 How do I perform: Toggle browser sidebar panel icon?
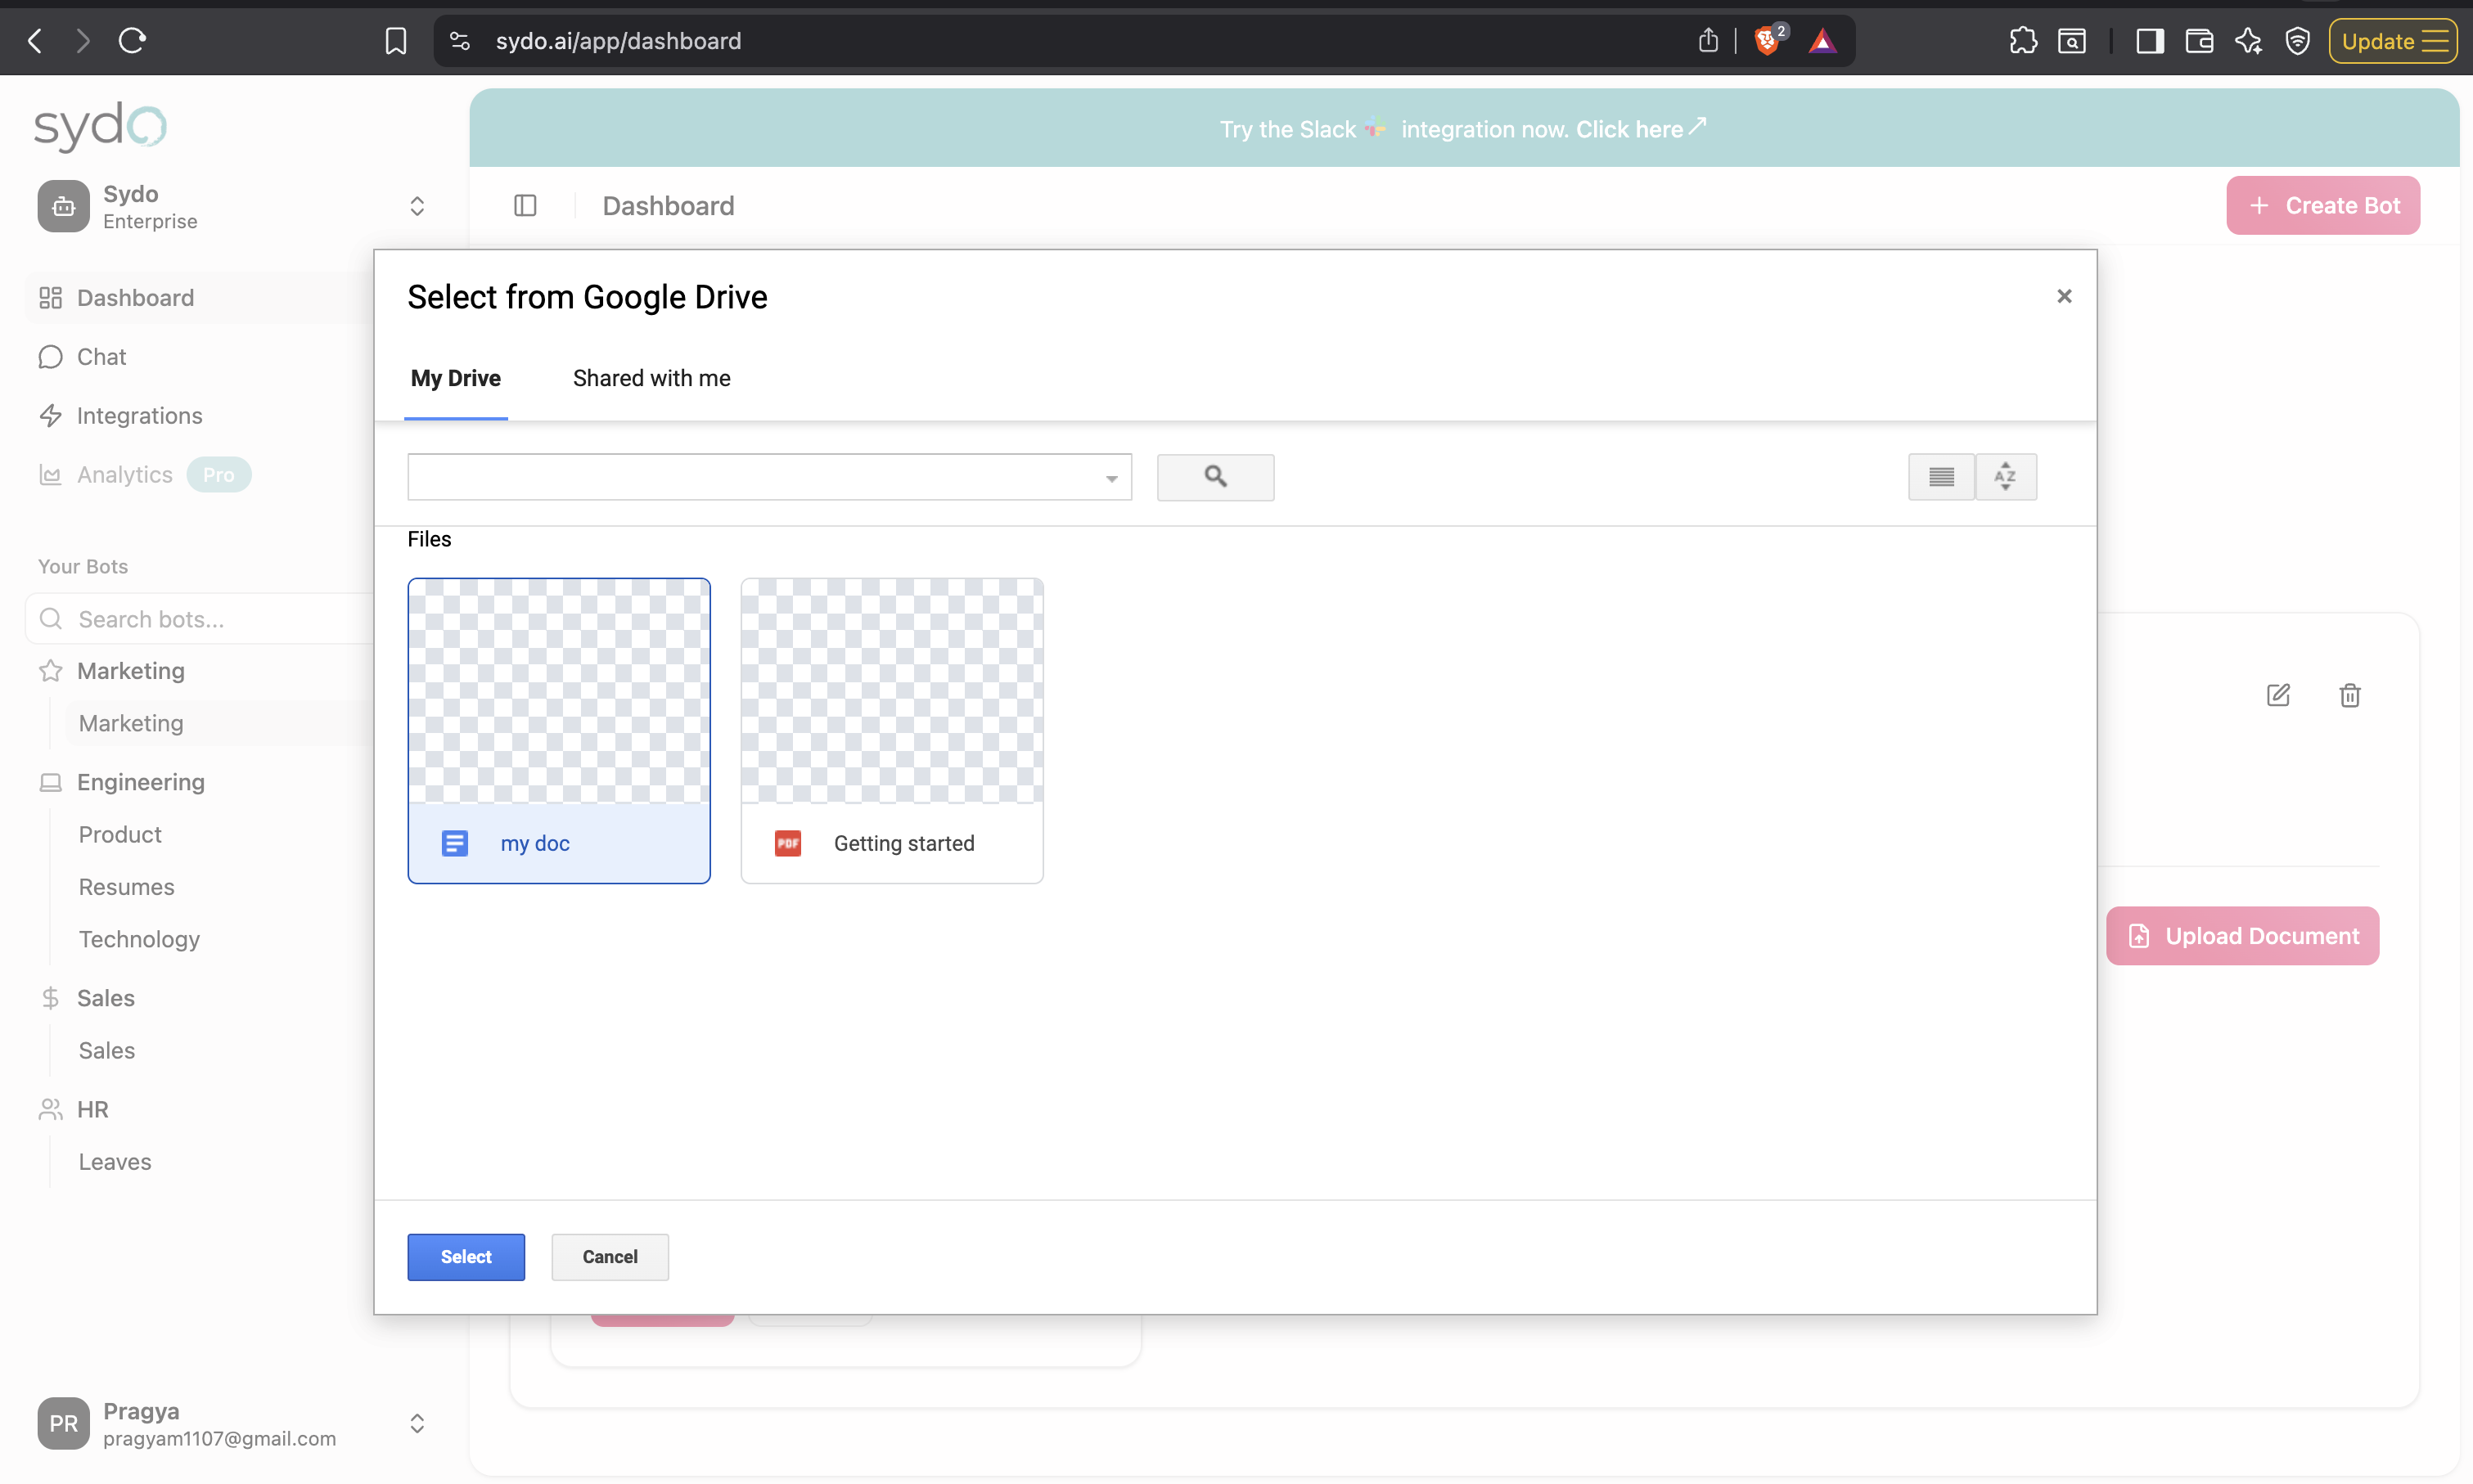(2150, 41)
